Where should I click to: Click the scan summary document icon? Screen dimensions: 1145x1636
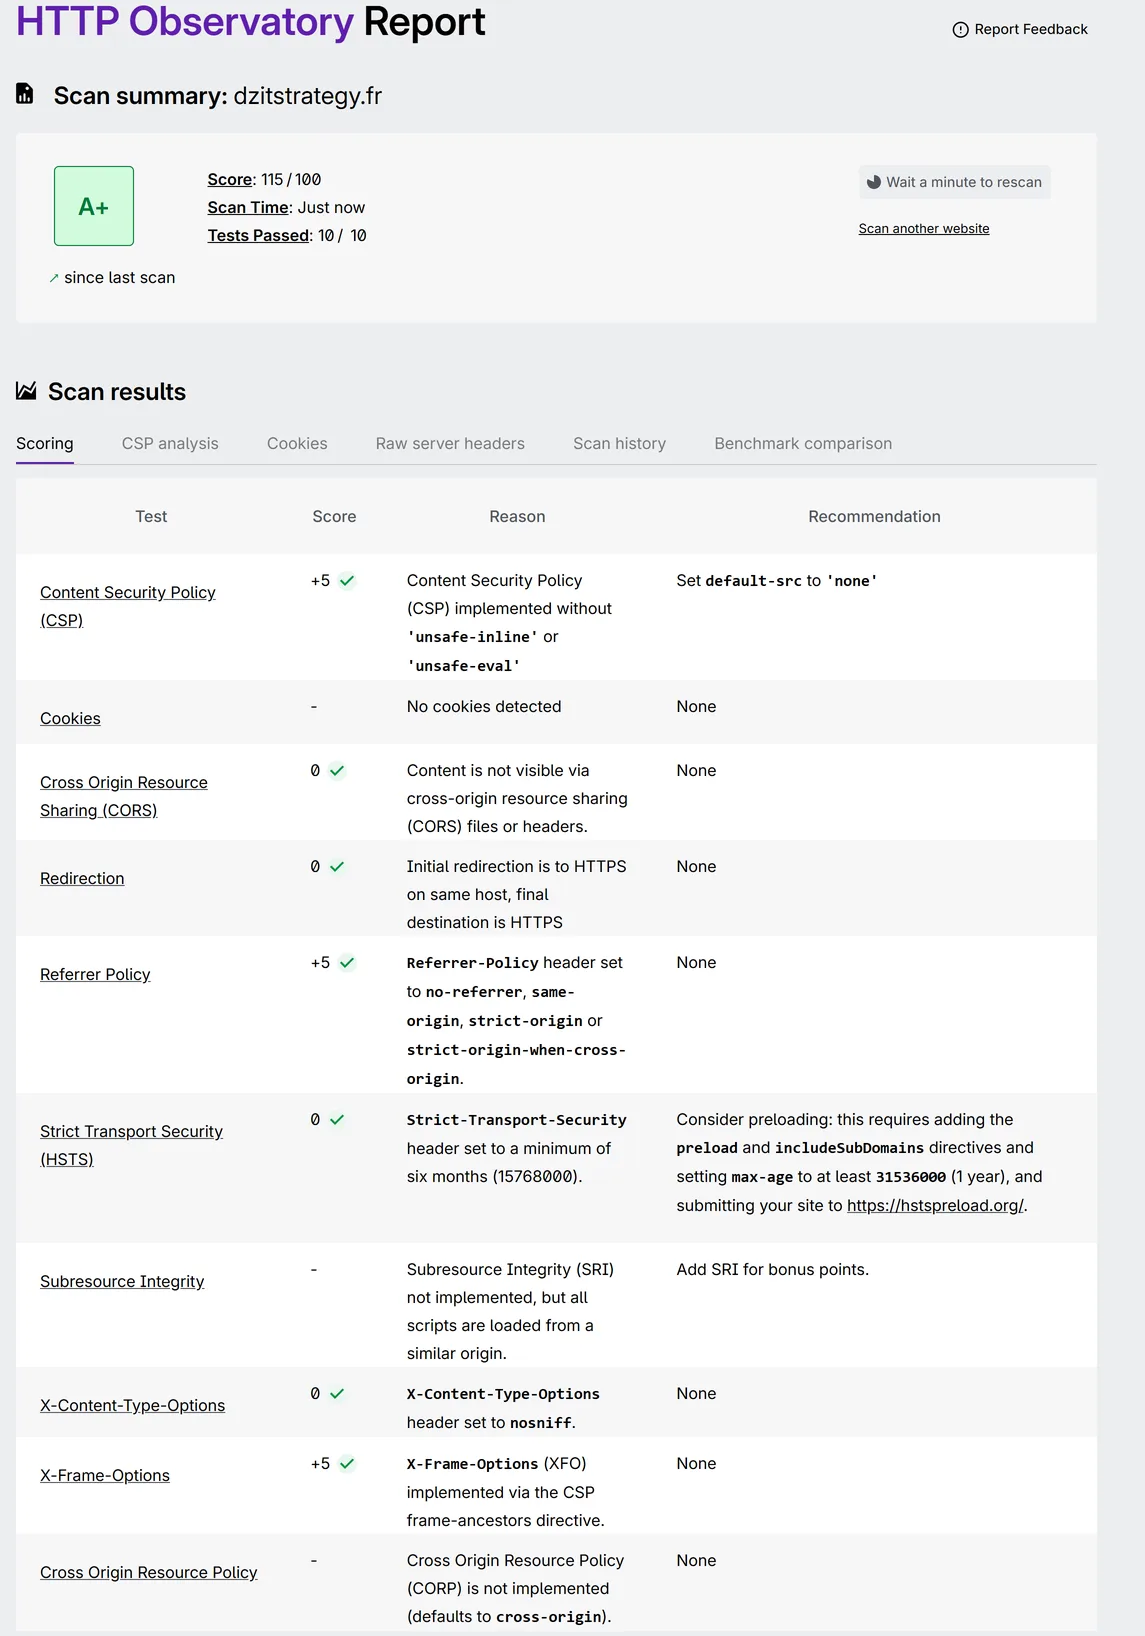(x=25, y=94)
